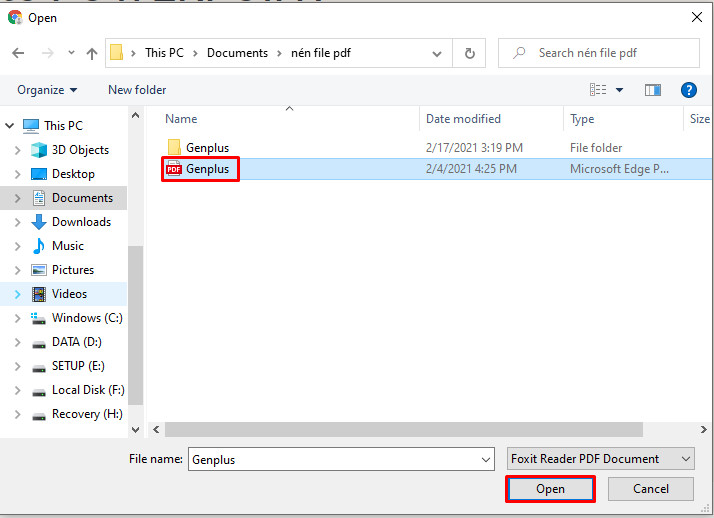Open Local Disk (F:) drive

point(88,390)
